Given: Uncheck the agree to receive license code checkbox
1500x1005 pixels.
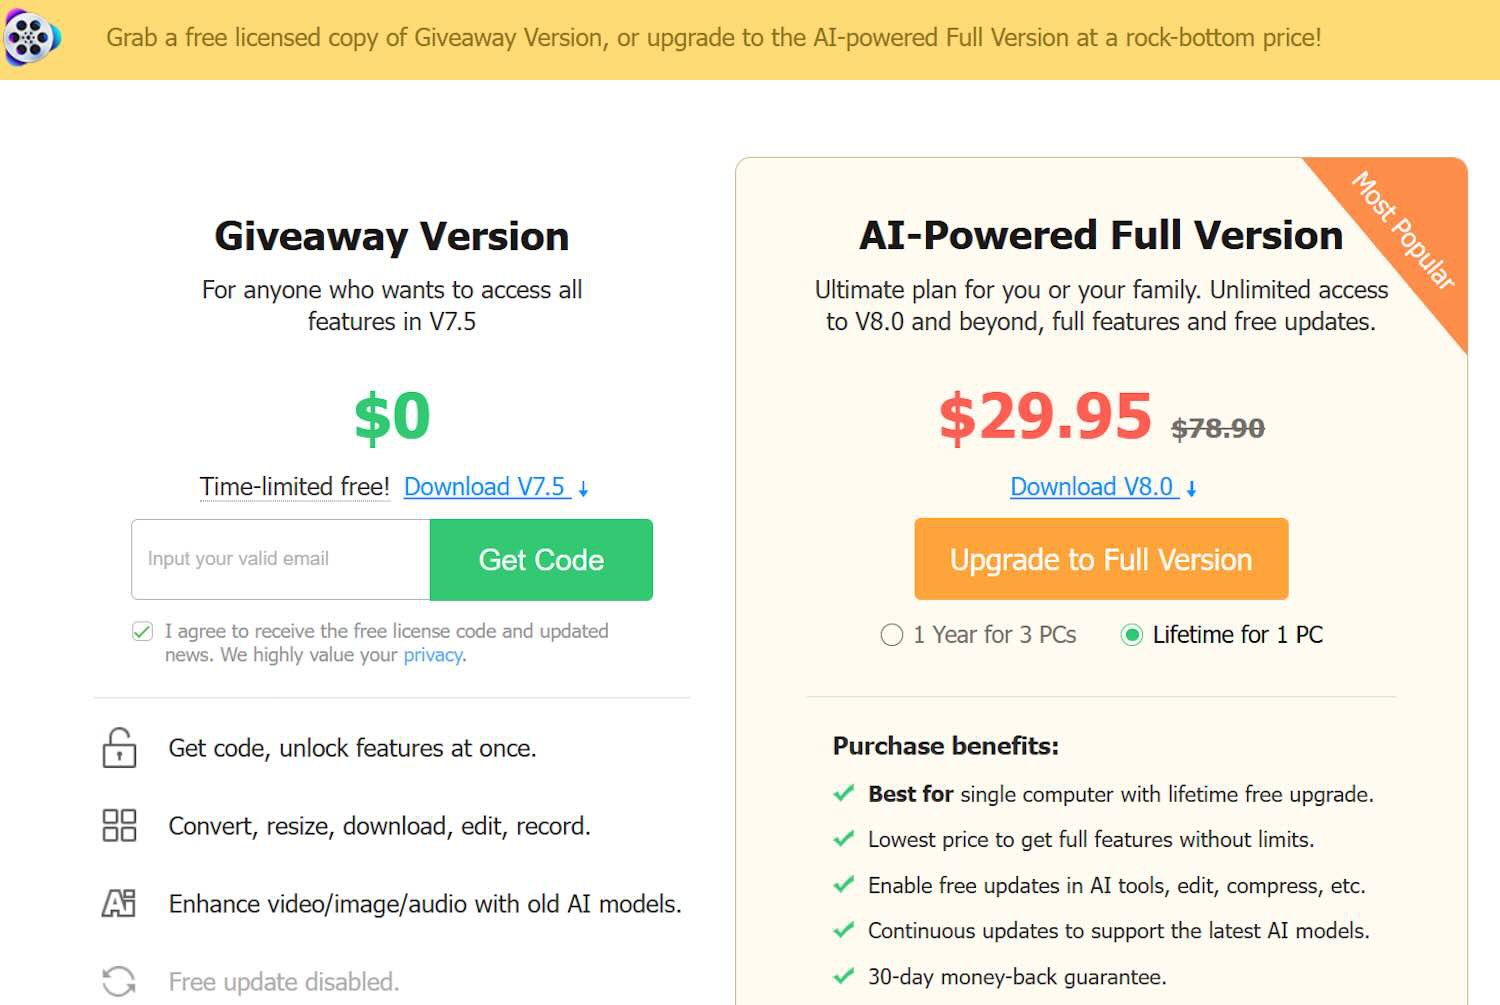Looking at the screenshot, I should tap(142, 631).
